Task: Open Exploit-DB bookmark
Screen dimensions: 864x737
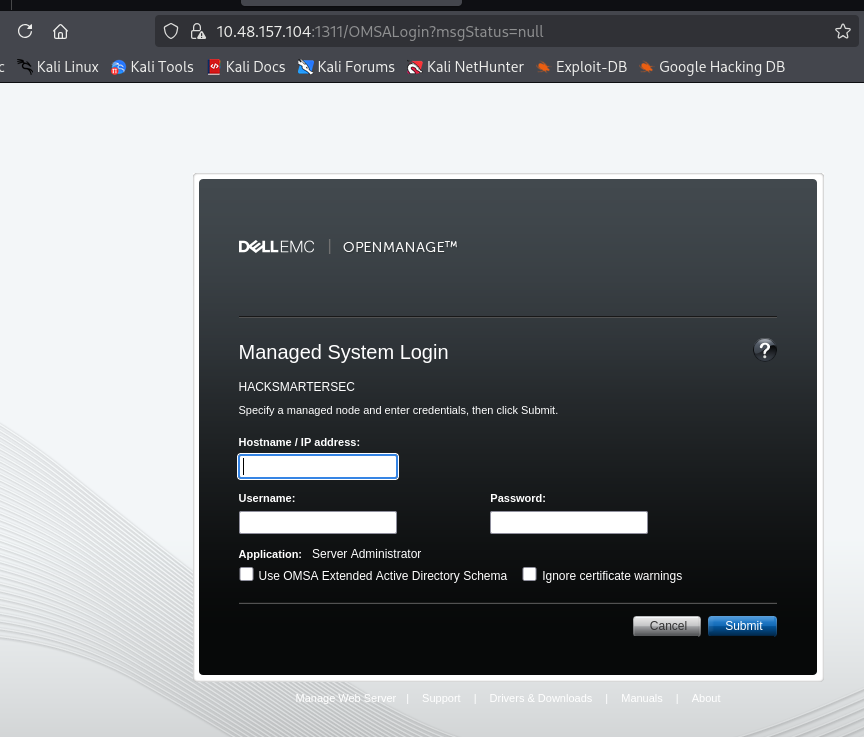Action: pyautogui.click(x=582, y=67)
